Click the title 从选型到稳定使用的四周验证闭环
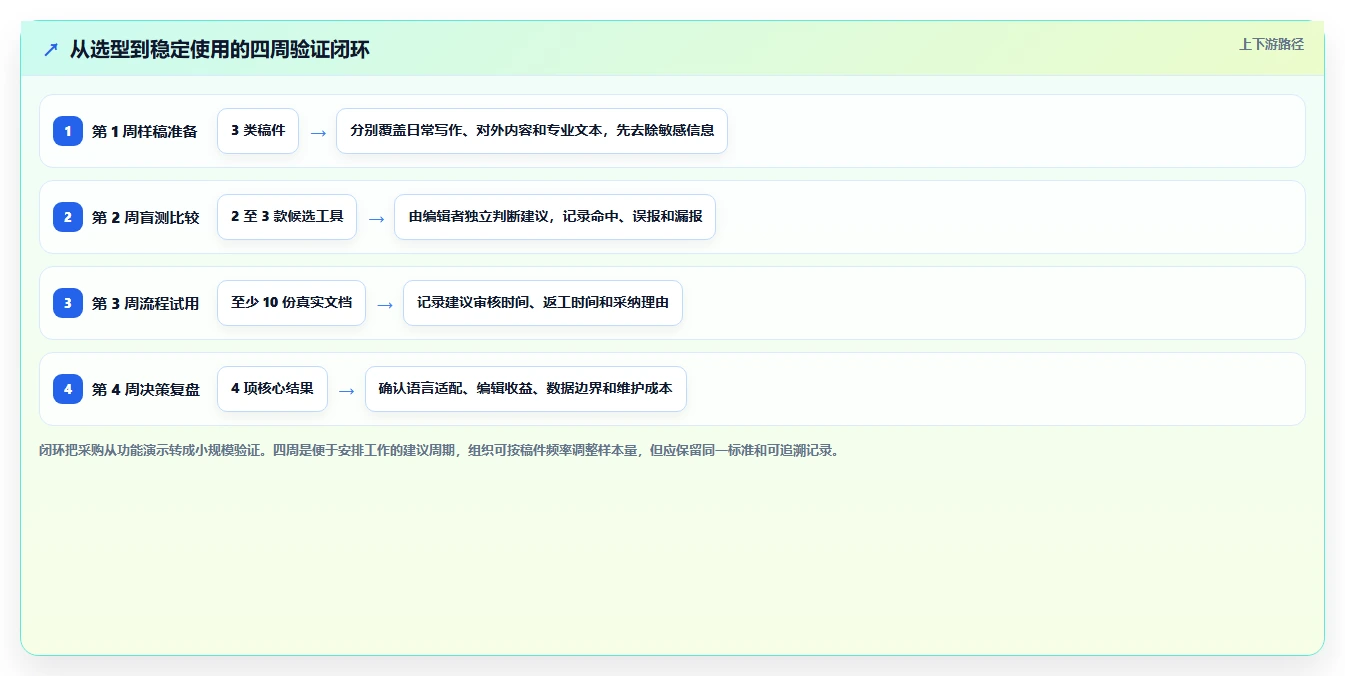Screen dimensions: 1345x676 tap(220, 49)
